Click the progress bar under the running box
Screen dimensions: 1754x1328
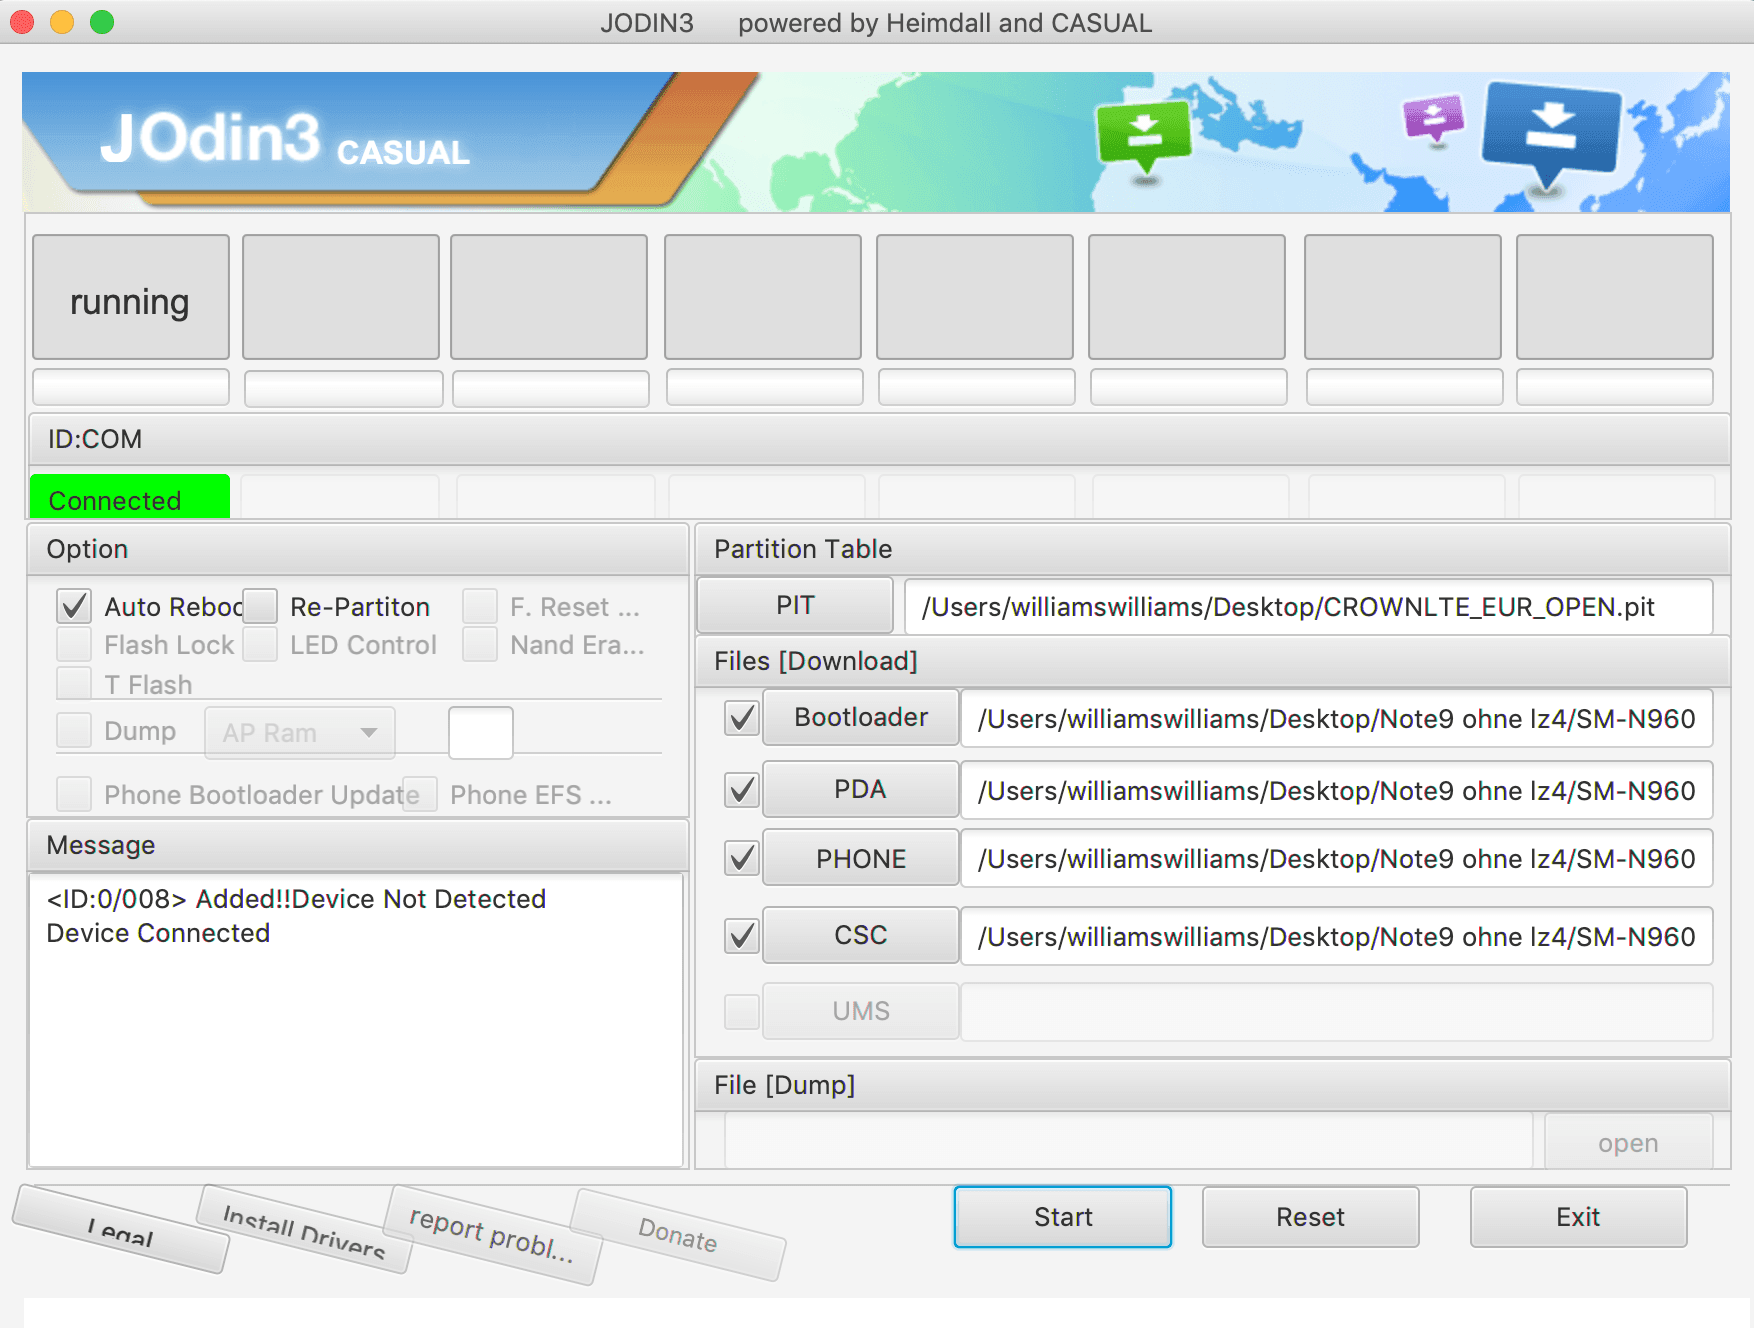[131, 387]
